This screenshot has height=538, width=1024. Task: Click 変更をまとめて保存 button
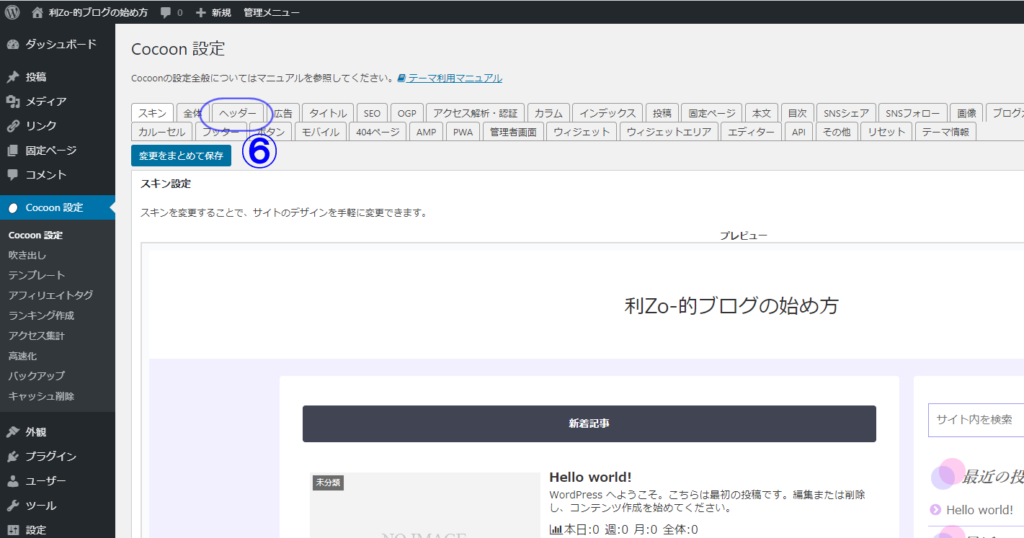(181, 155)
